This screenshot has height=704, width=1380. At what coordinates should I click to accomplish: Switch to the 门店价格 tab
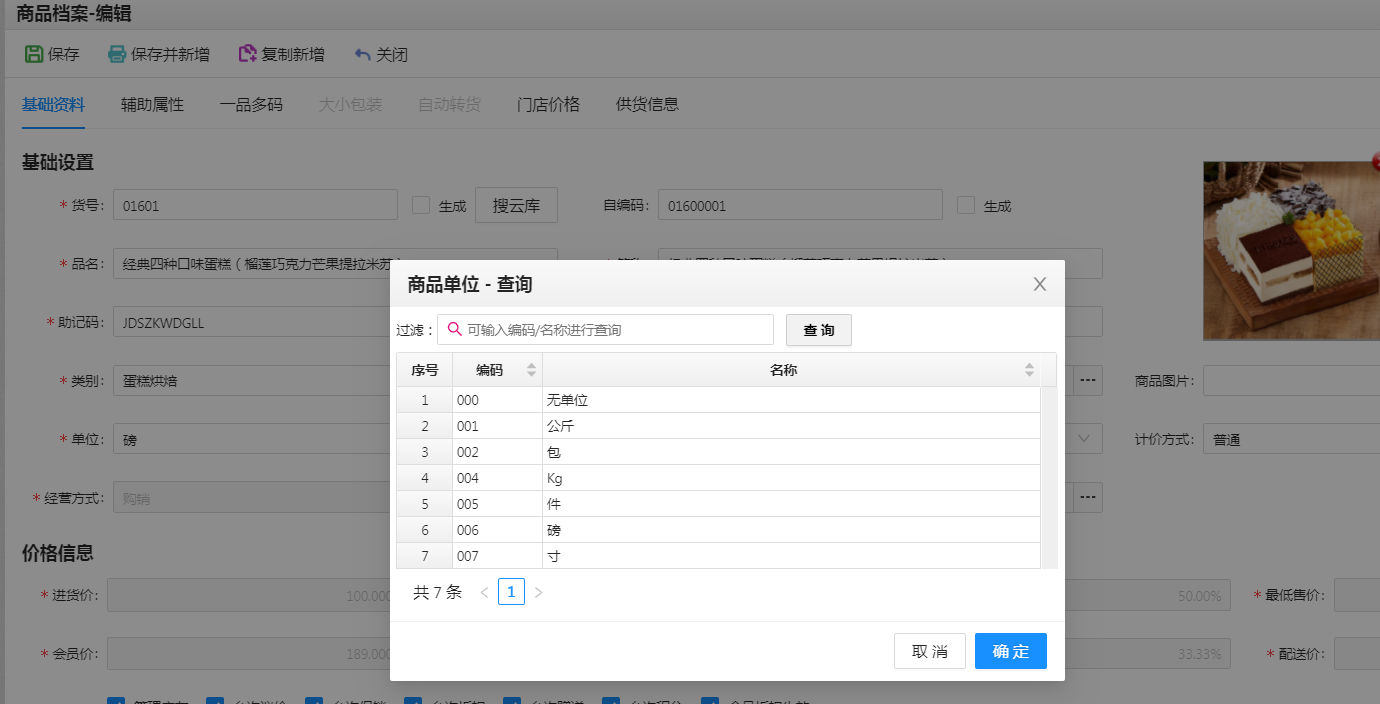point(546,104)
